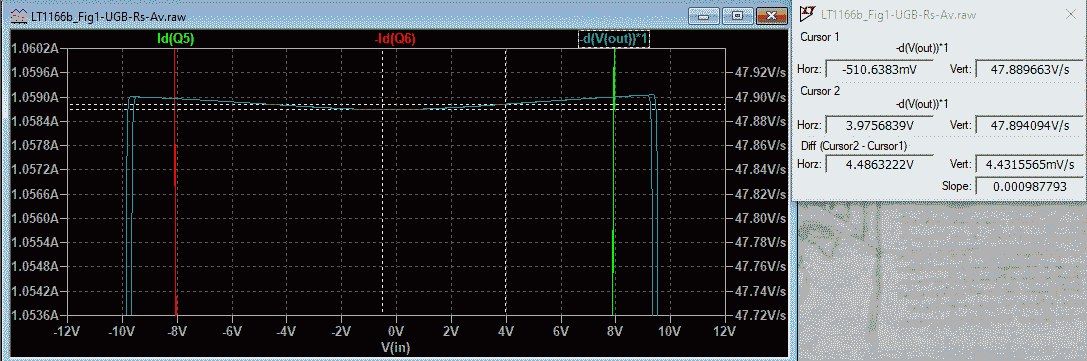The height and width of the screenshot is (361, 1087).
Task: Click Cursor 2 Vert value field
Action: 1028,126
